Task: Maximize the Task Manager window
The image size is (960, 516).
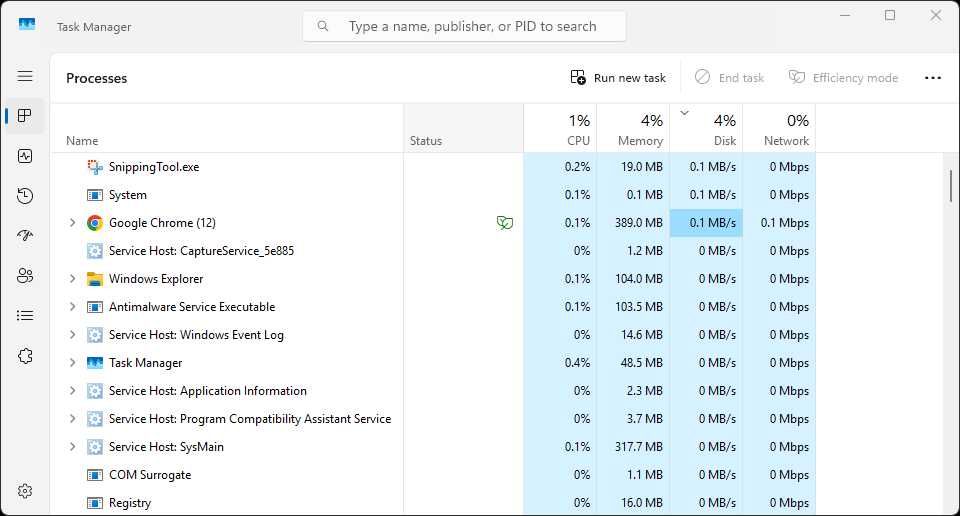Action: tap(890, 15)
